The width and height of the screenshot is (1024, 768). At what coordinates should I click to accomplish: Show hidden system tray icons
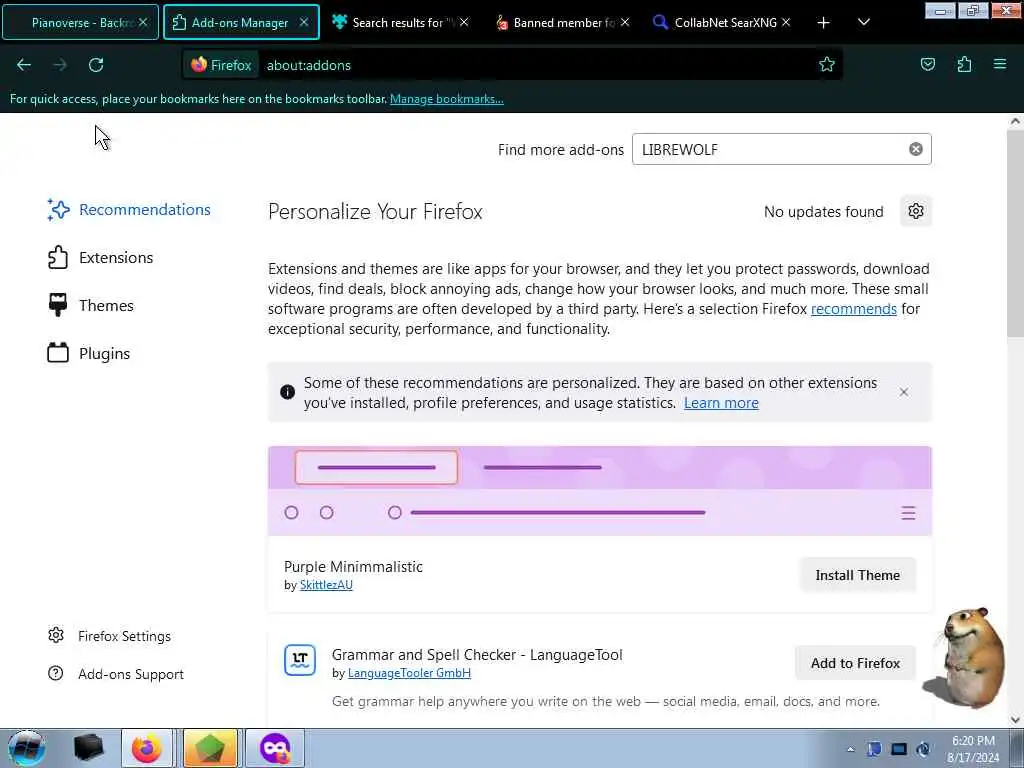point(850,749)
